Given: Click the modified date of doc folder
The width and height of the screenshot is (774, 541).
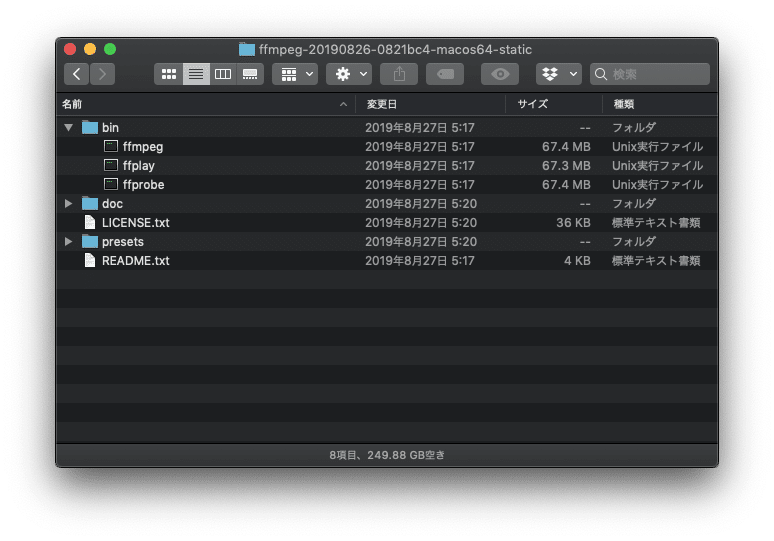Looking at the screenshot, I should pos(421,203).
